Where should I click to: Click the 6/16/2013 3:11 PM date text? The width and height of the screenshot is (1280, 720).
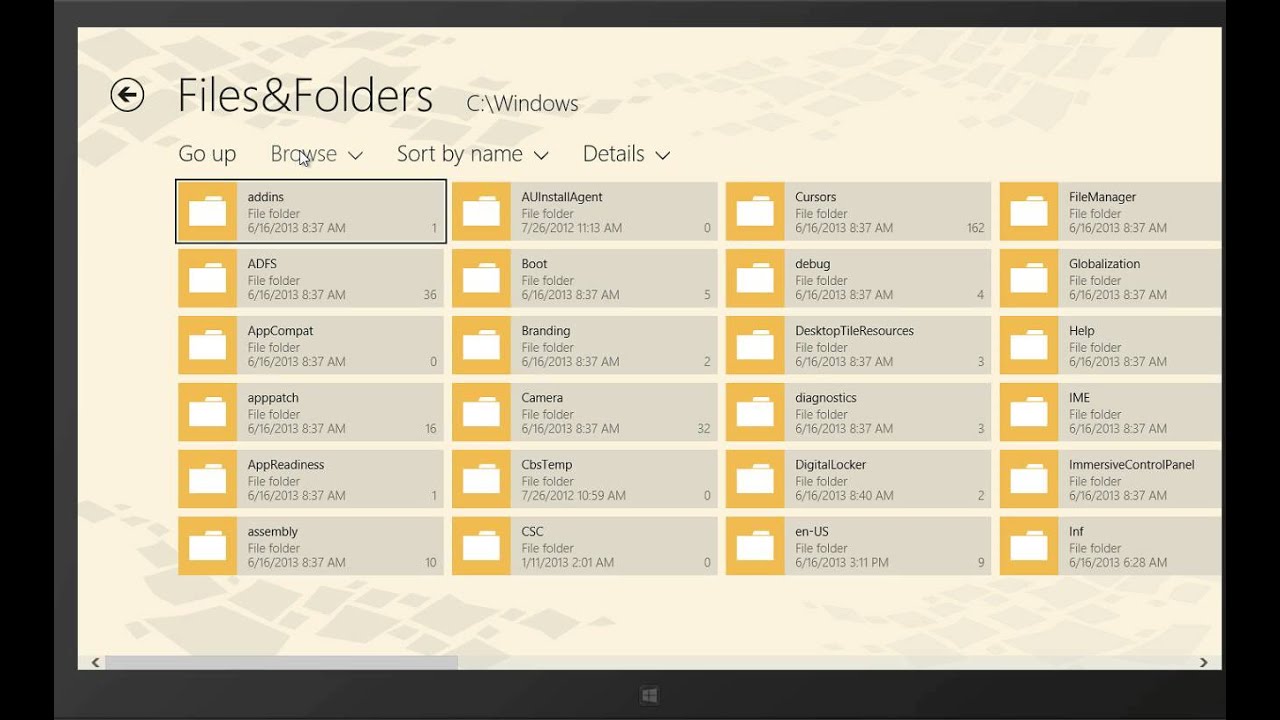tap(842, 562)
